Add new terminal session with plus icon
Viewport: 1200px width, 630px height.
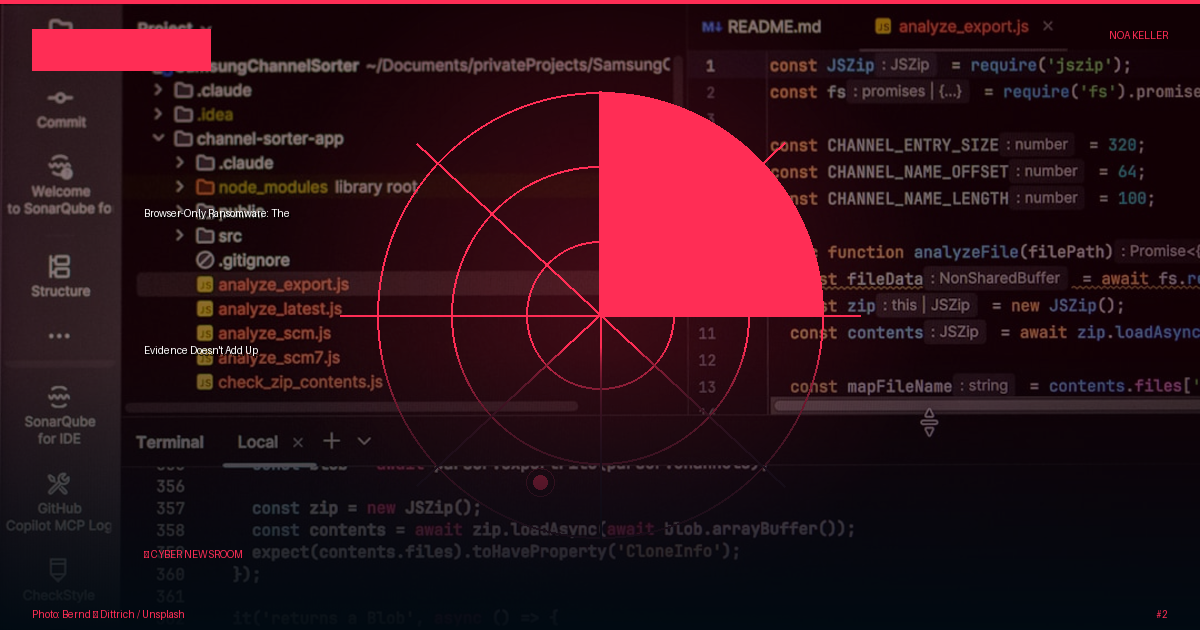click(x=332, y=441)
